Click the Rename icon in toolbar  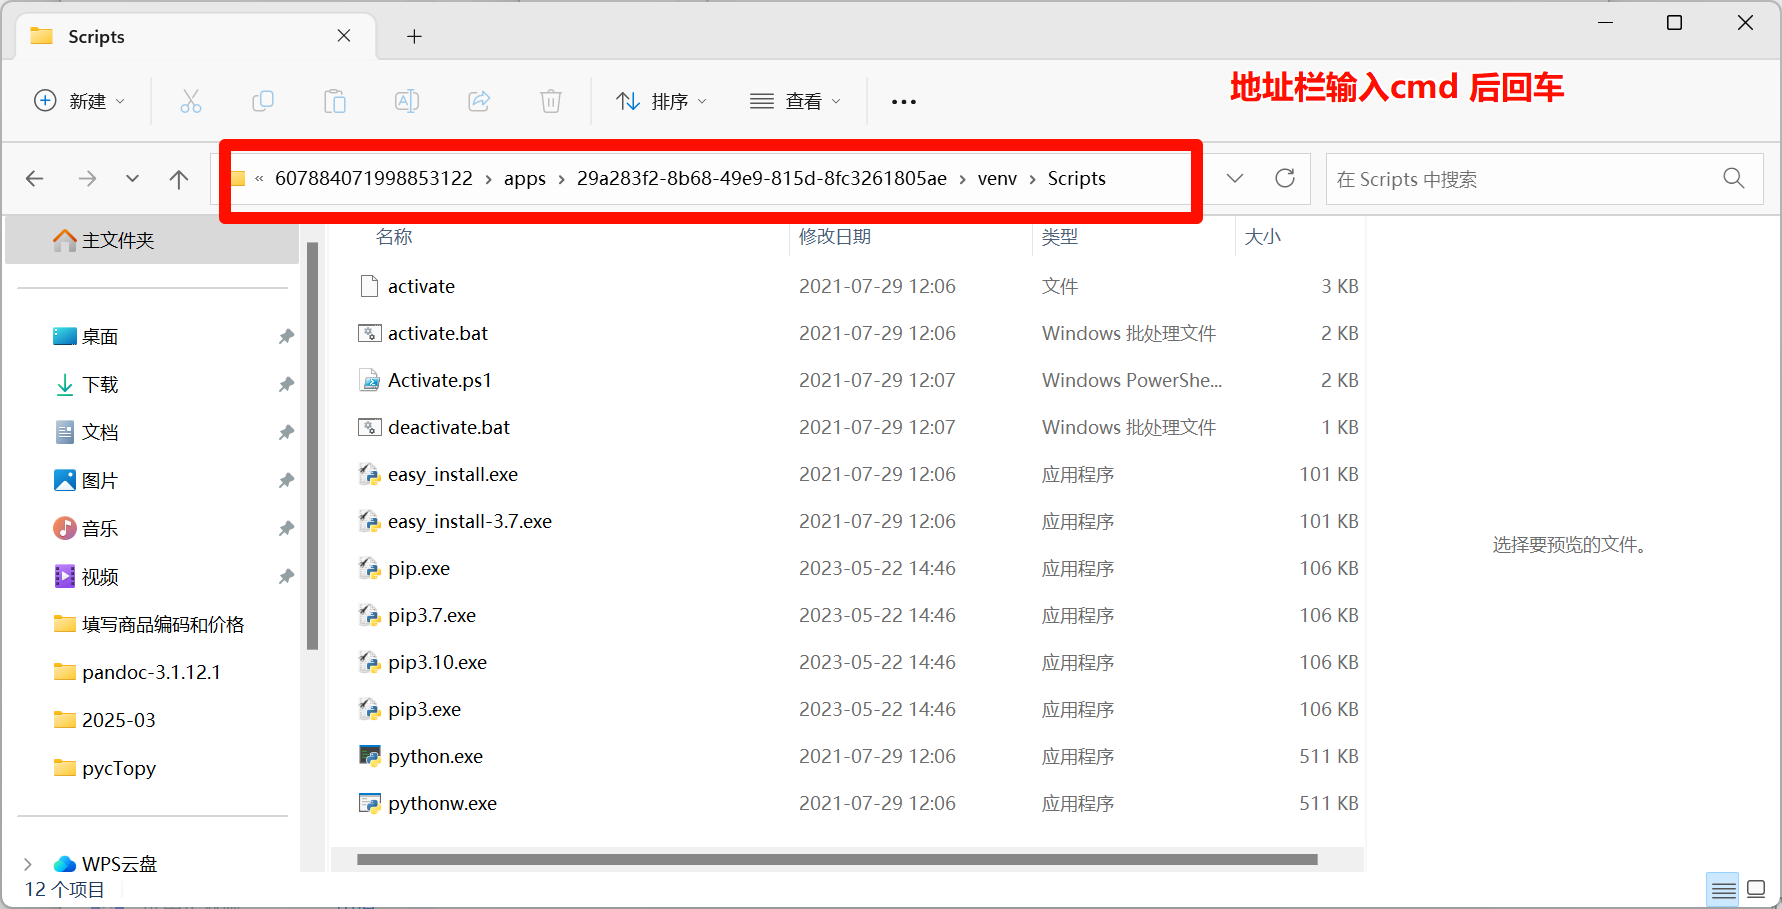(407, 101)
